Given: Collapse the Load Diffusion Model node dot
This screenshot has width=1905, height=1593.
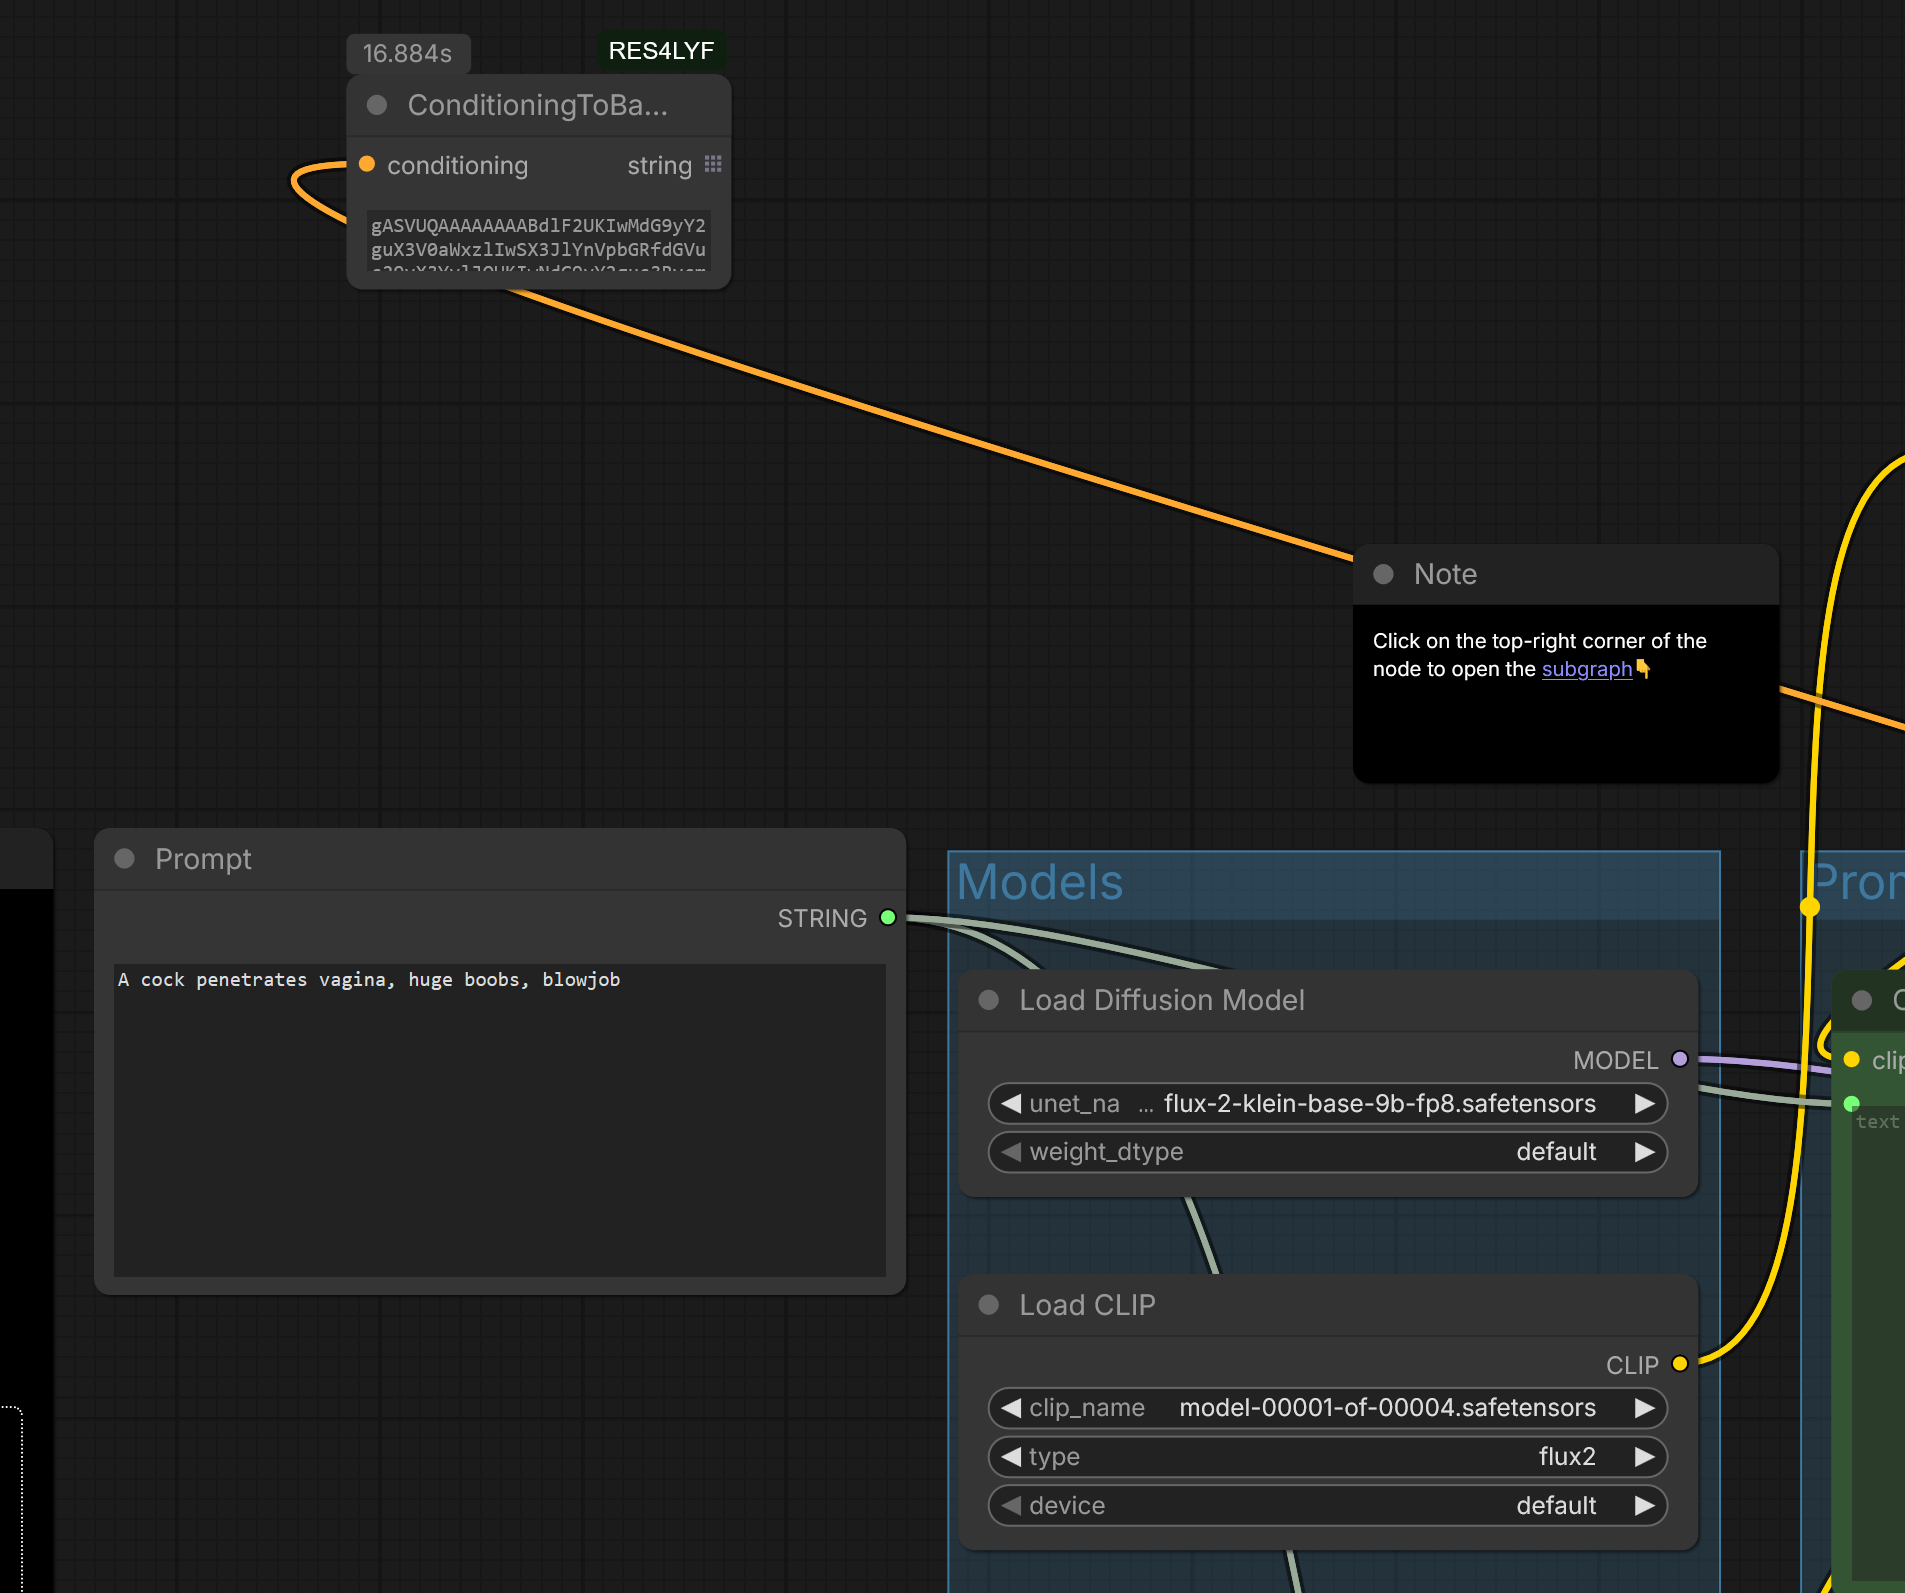Looking at the screenshot, I should (x=989, y=1000).
